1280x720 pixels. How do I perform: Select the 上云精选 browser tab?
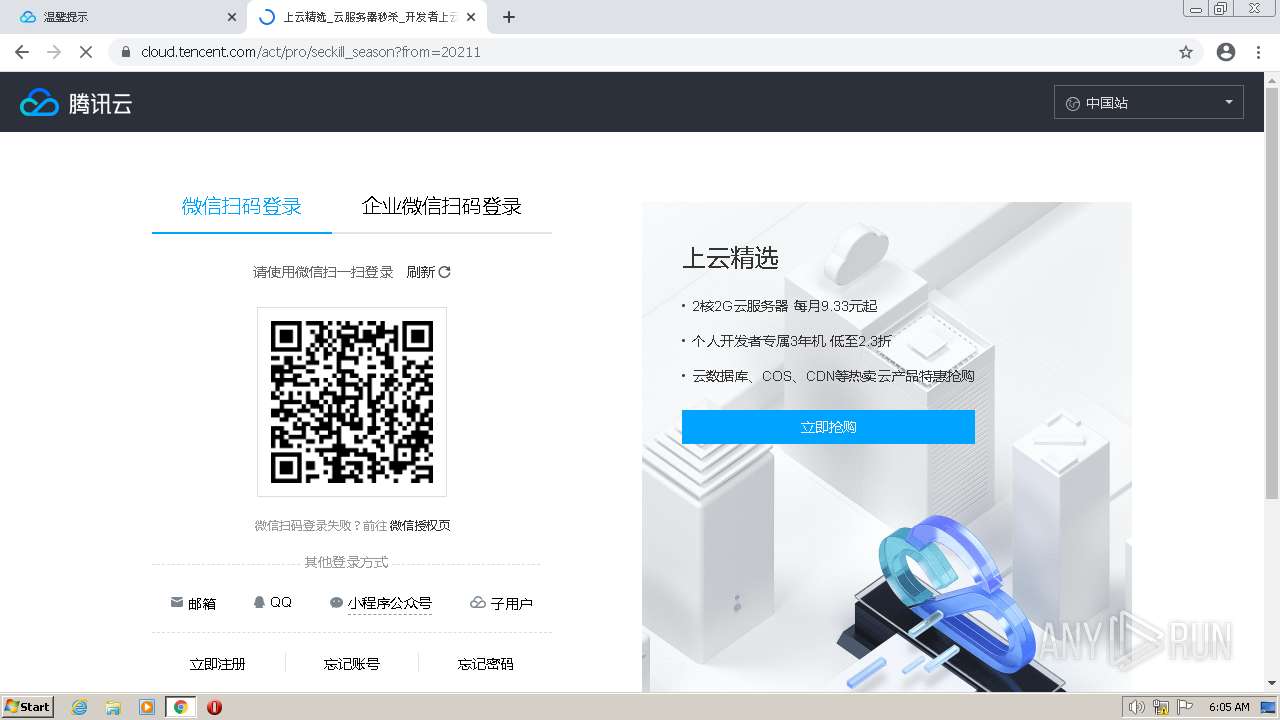tap(367, 17)
